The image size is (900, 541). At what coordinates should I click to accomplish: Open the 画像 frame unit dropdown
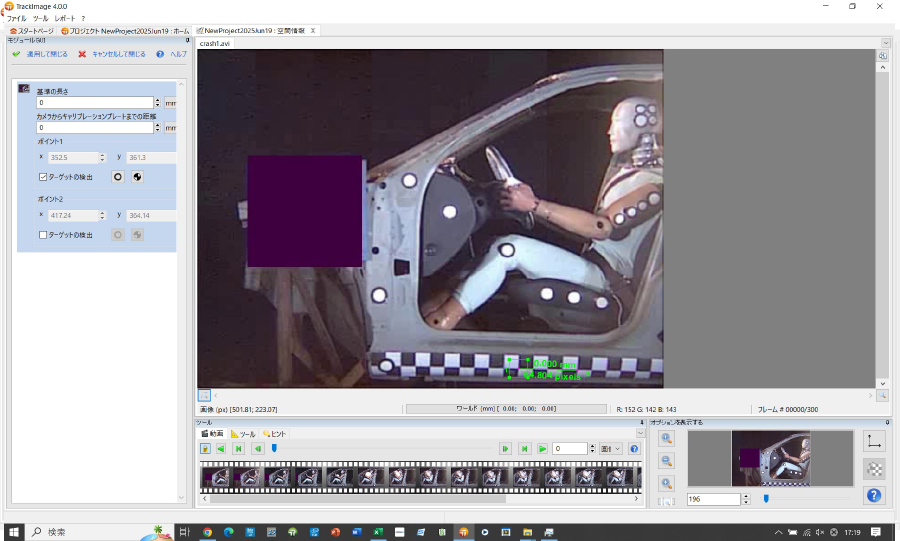pos(610,449)
